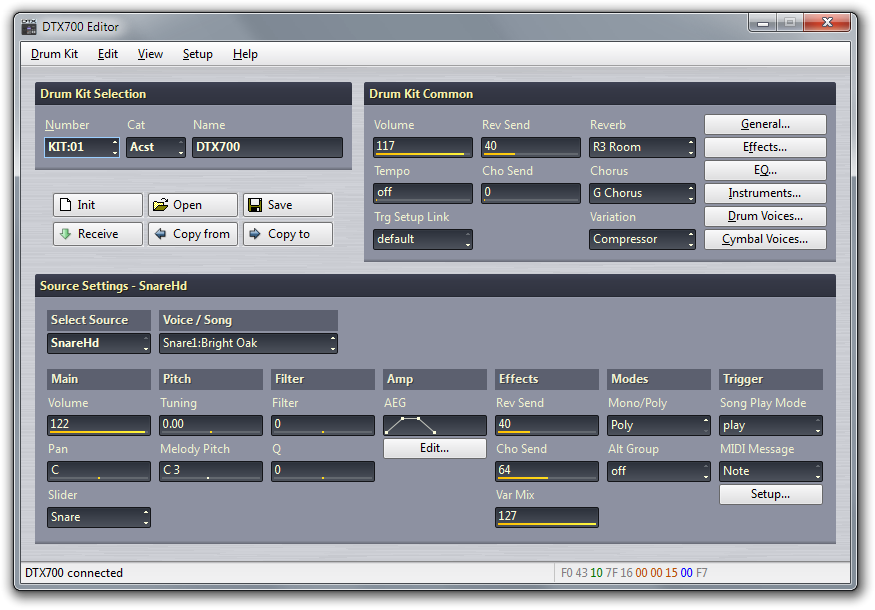Receive kit data with green arrow button
Screen dimensions: 875x610
click(x=98, y=234)
